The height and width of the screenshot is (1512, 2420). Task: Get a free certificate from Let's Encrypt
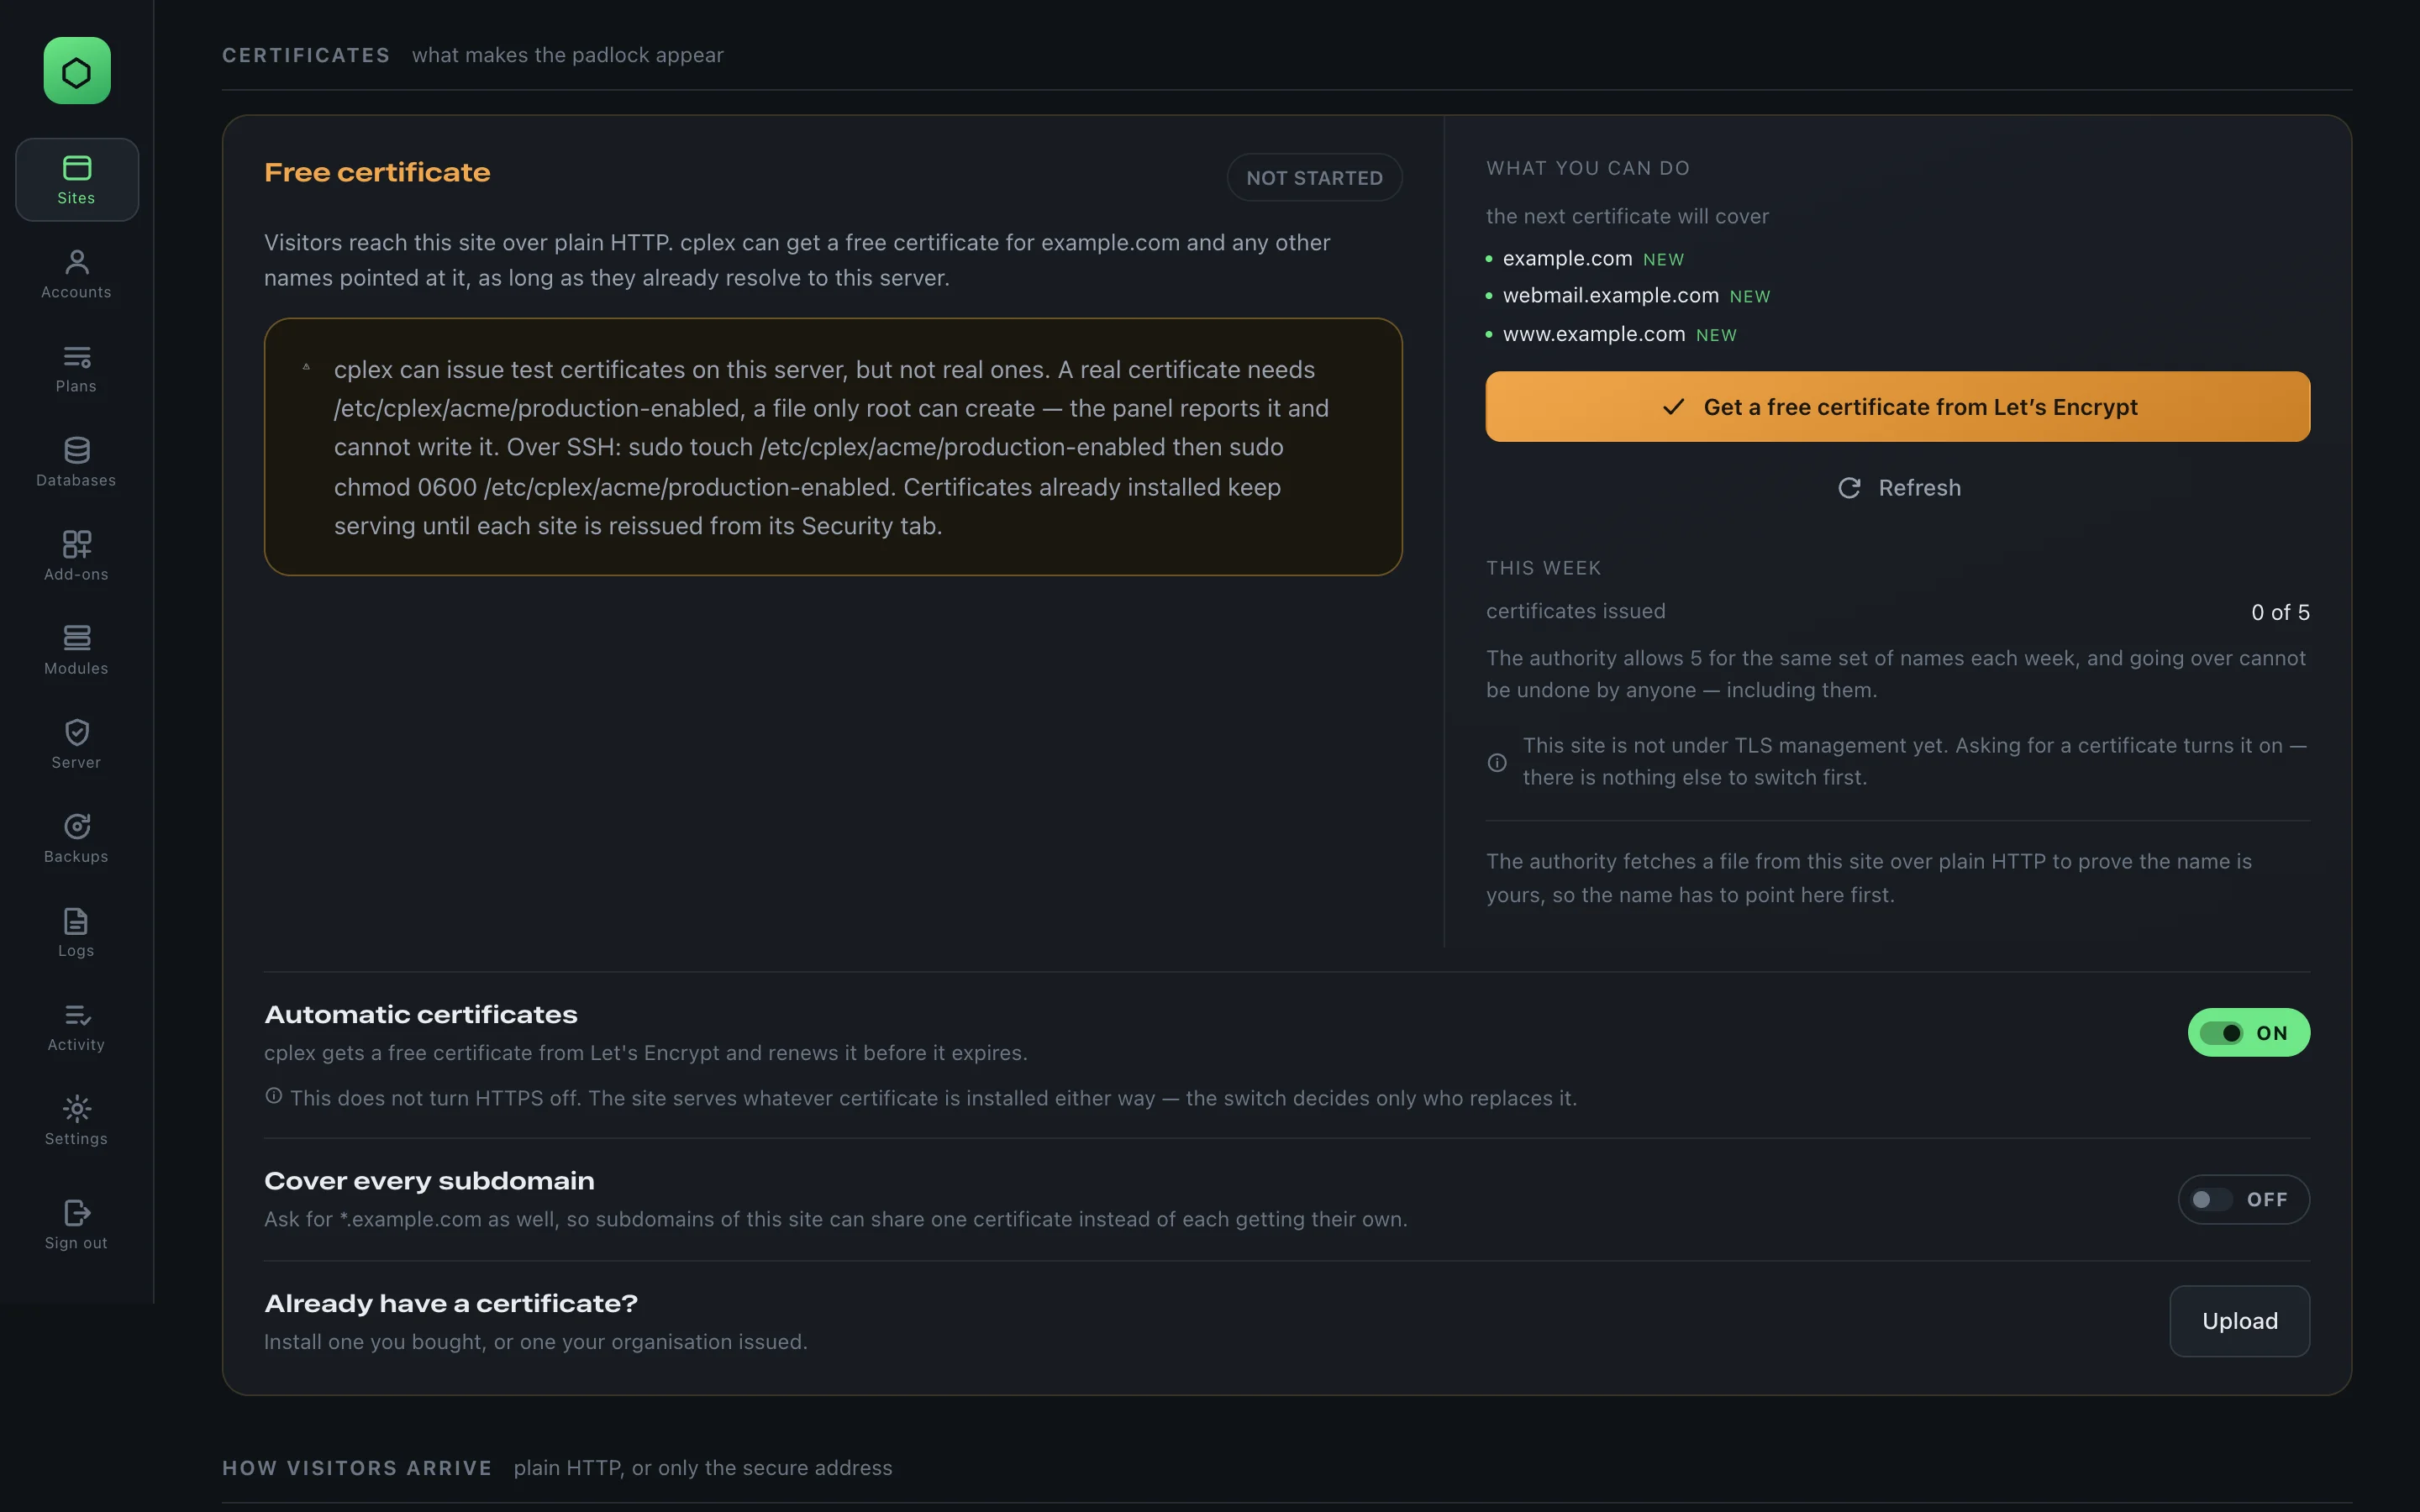[x=1897, y=407]
